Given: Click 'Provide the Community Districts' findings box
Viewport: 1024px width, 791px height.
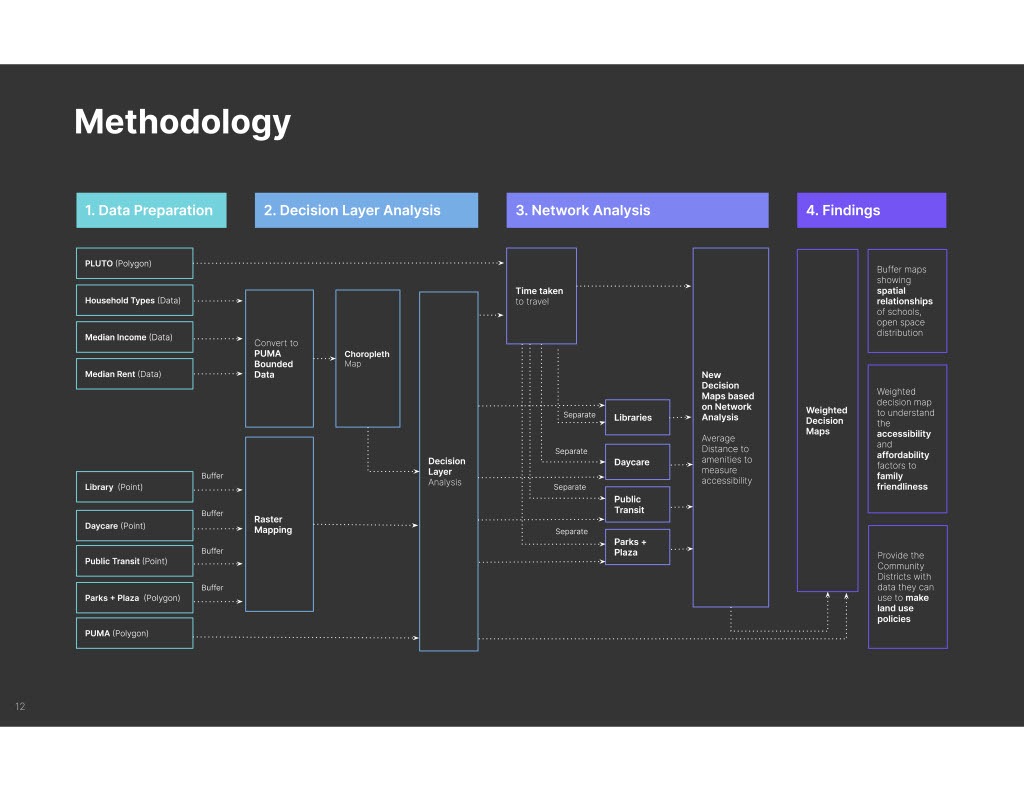Looking at the screenshot, I should point(907,587).
